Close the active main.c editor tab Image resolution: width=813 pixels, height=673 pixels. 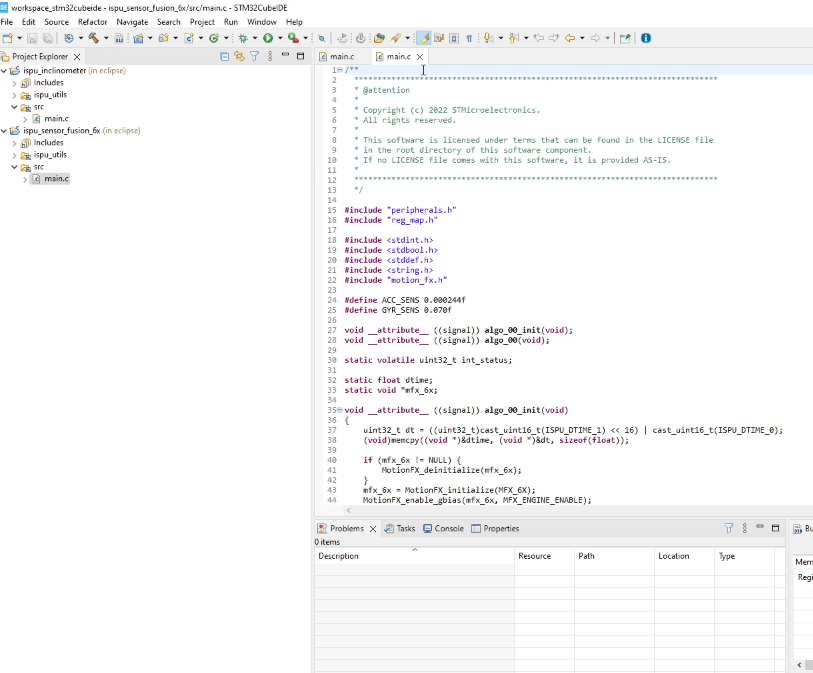(420, 57)
